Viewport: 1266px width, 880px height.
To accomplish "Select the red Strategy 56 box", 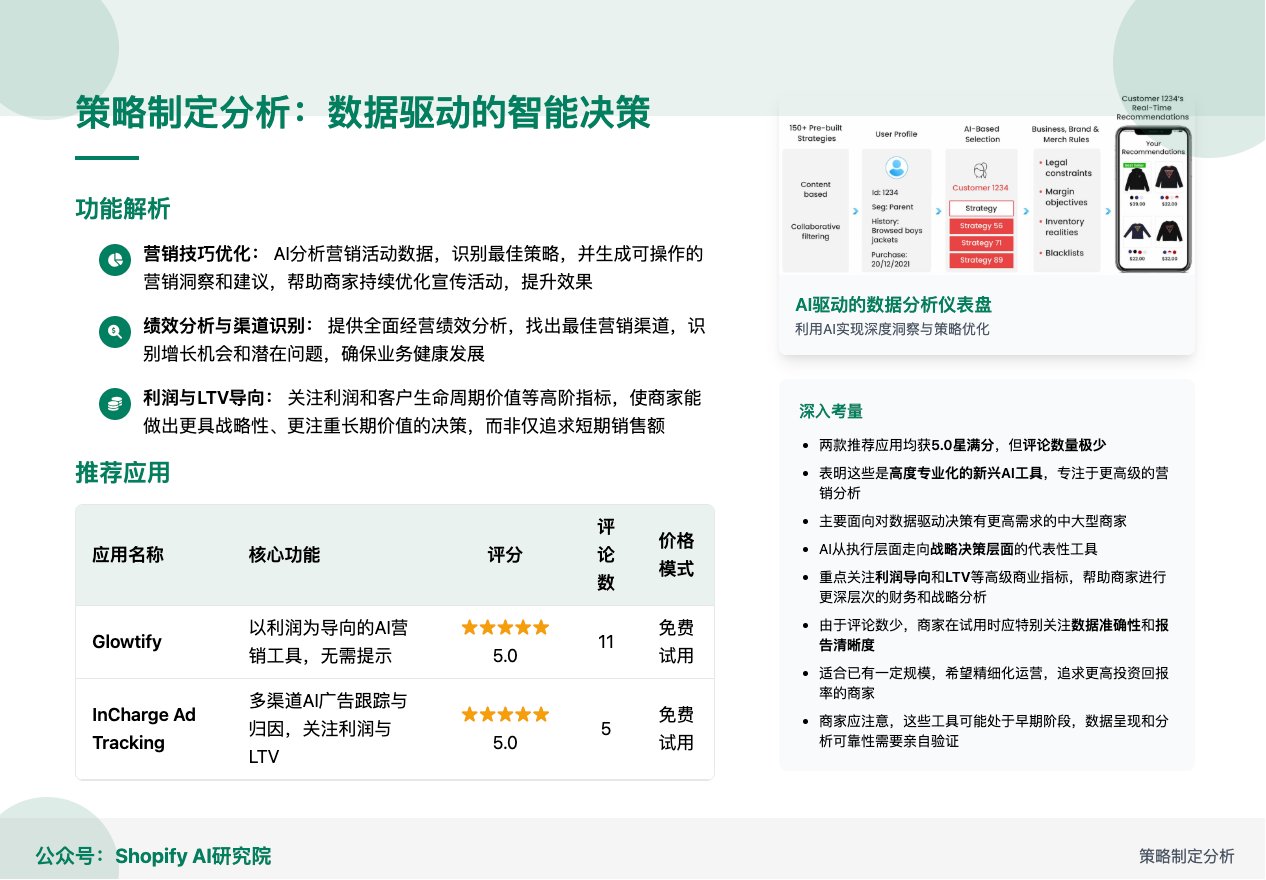I will (981, 226).
